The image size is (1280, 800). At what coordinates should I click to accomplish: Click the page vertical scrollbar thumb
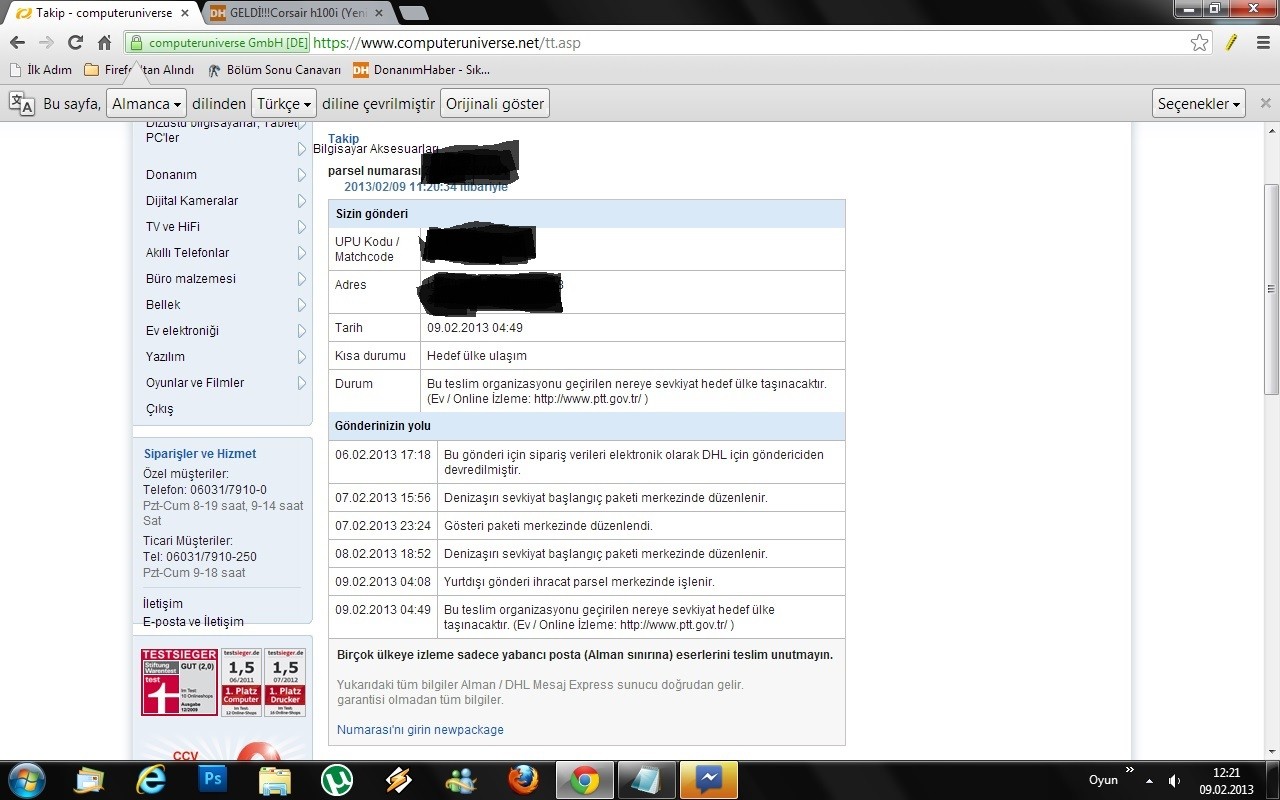point(1271,289)
